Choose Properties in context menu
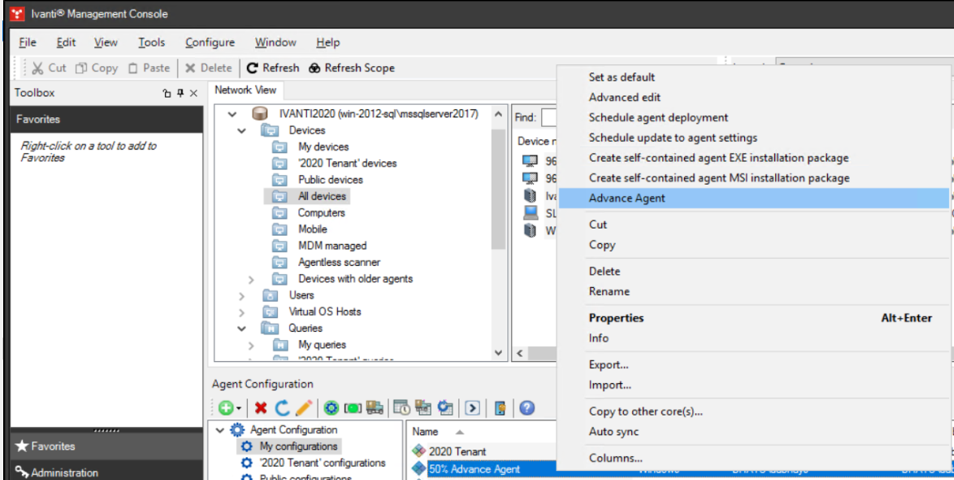 pos(754,318)
